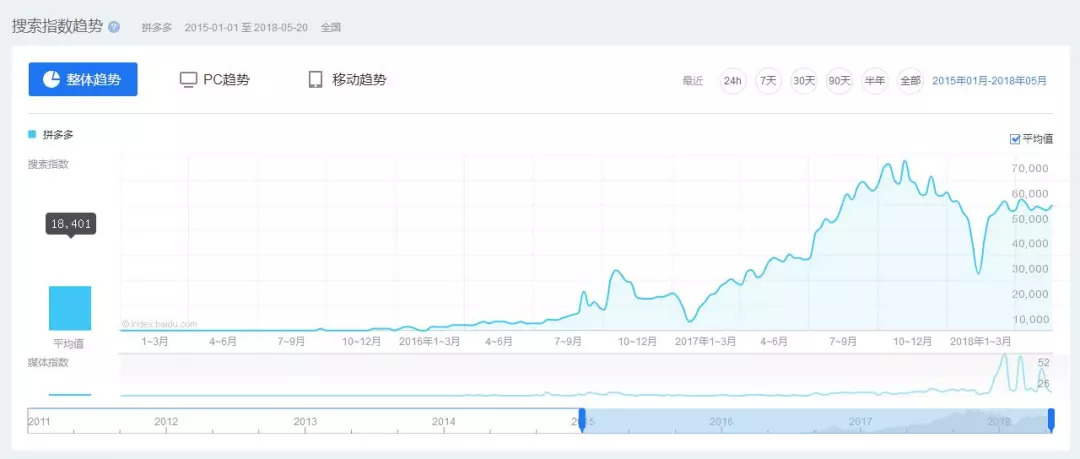
Task: Click the 搜索指数 axis label
Action: (48, 164)
